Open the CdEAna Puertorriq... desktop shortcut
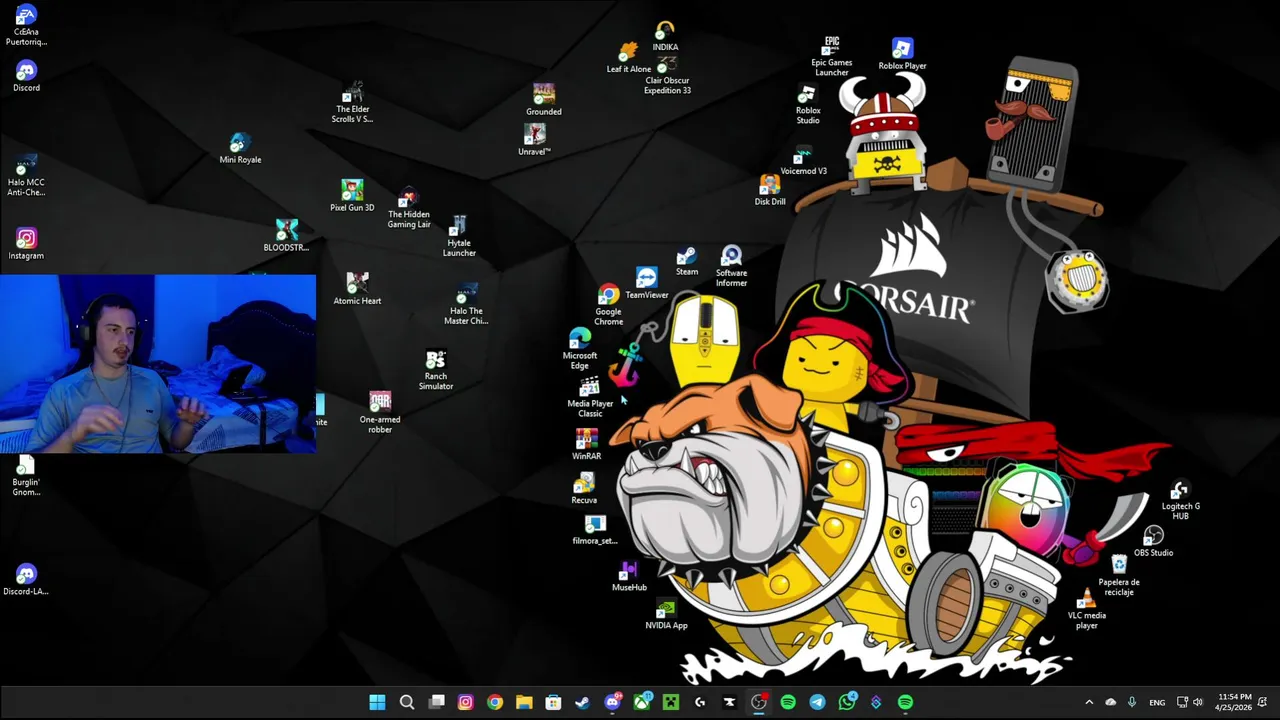 (26, 25)
